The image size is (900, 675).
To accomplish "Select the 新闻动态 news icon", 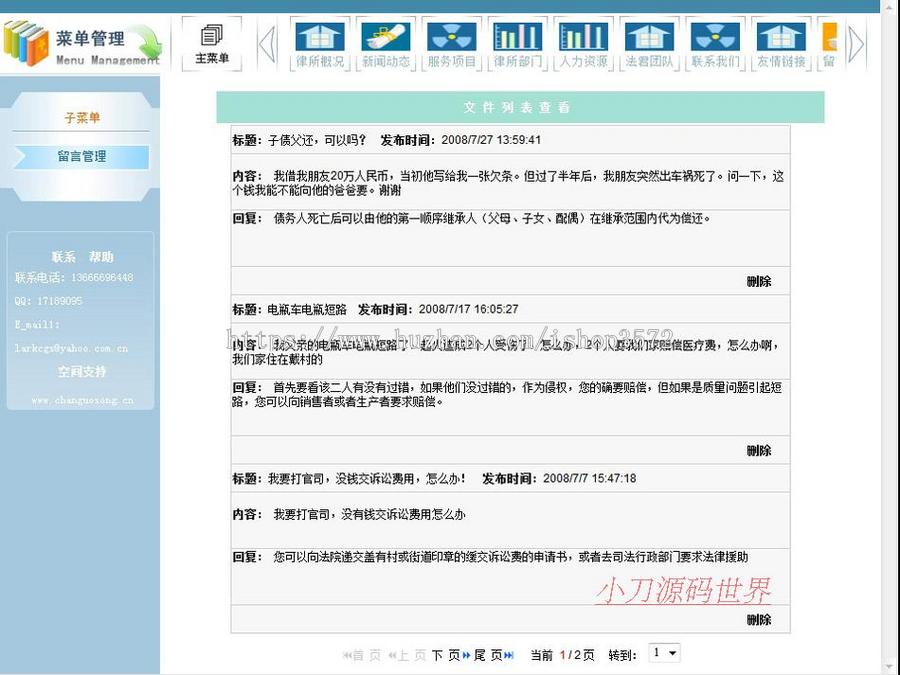I will click(x=386, y=42).
